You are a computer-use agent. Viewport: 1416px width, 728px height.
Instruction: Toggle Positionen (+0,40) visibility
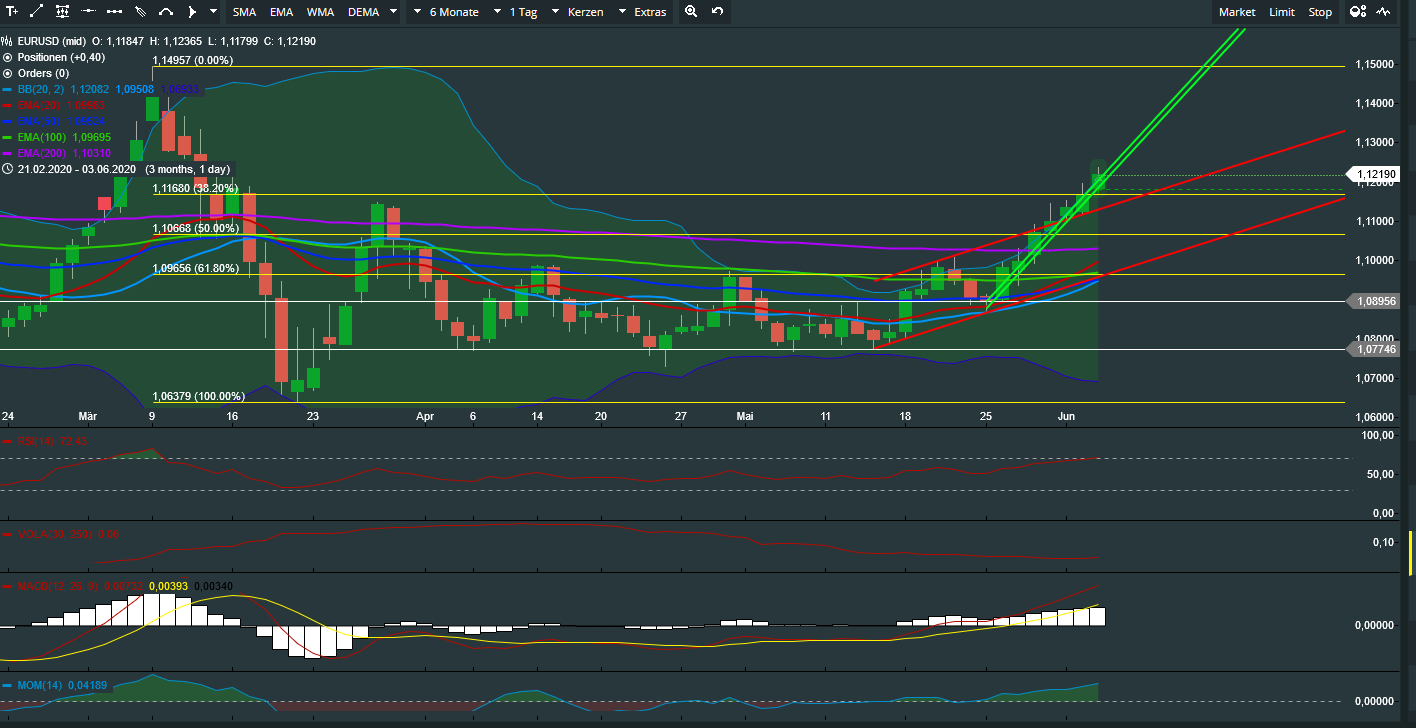[8, 57]
